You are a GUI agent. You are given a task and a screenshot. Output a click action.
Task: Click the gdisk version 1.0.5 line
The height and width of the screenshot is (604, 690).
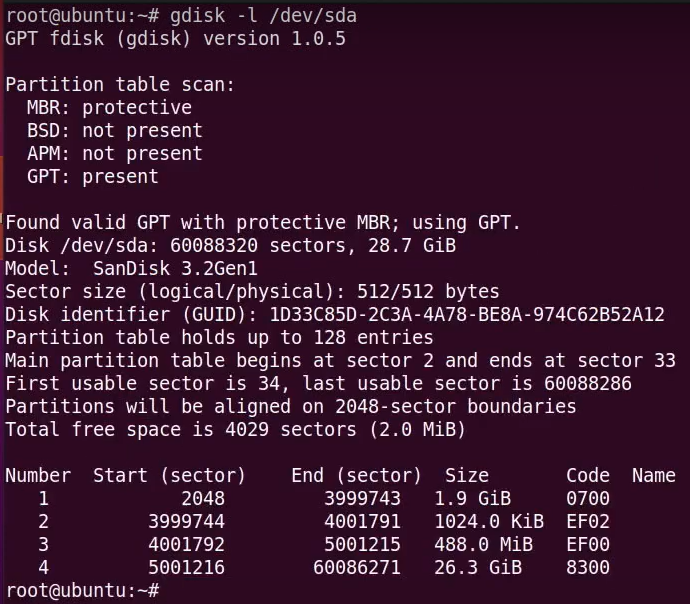pyautogui.click(x=176, y=38)
